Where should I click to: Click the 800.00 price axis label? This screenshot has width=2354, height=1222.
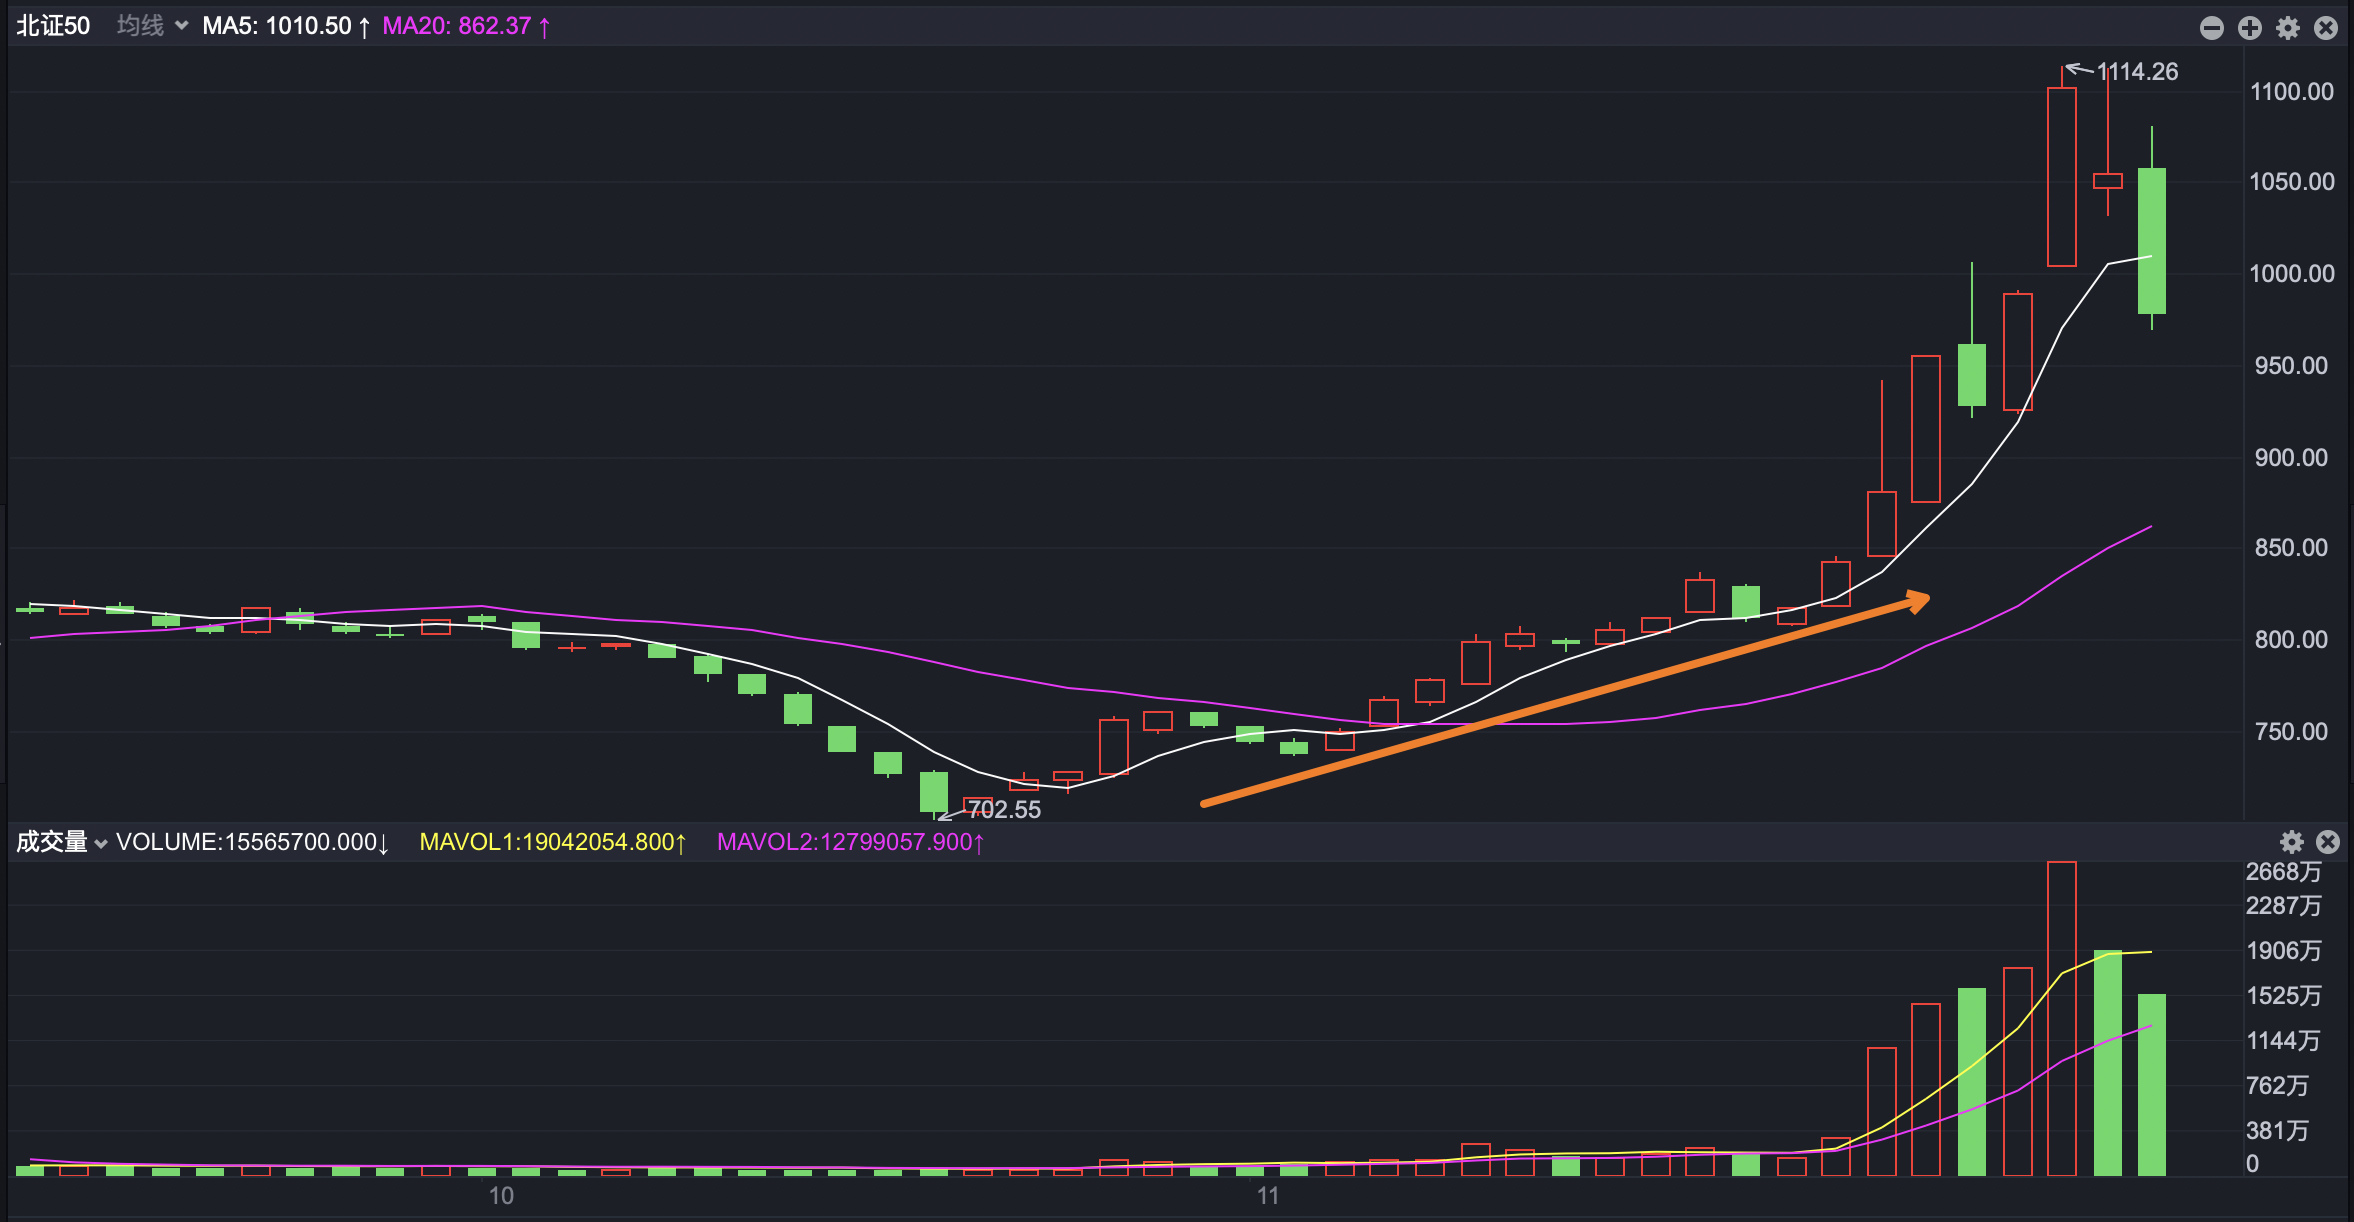(x=2292, y=640)
